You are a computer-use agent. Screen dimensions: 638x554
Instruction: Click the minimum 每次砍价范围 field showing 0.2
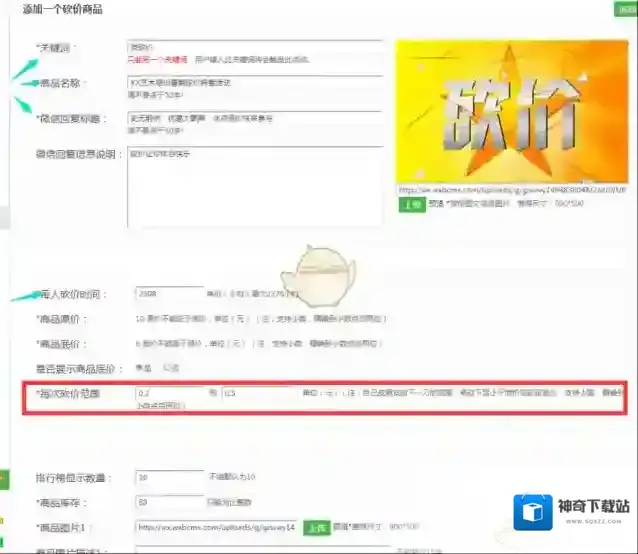pos(169,394)
